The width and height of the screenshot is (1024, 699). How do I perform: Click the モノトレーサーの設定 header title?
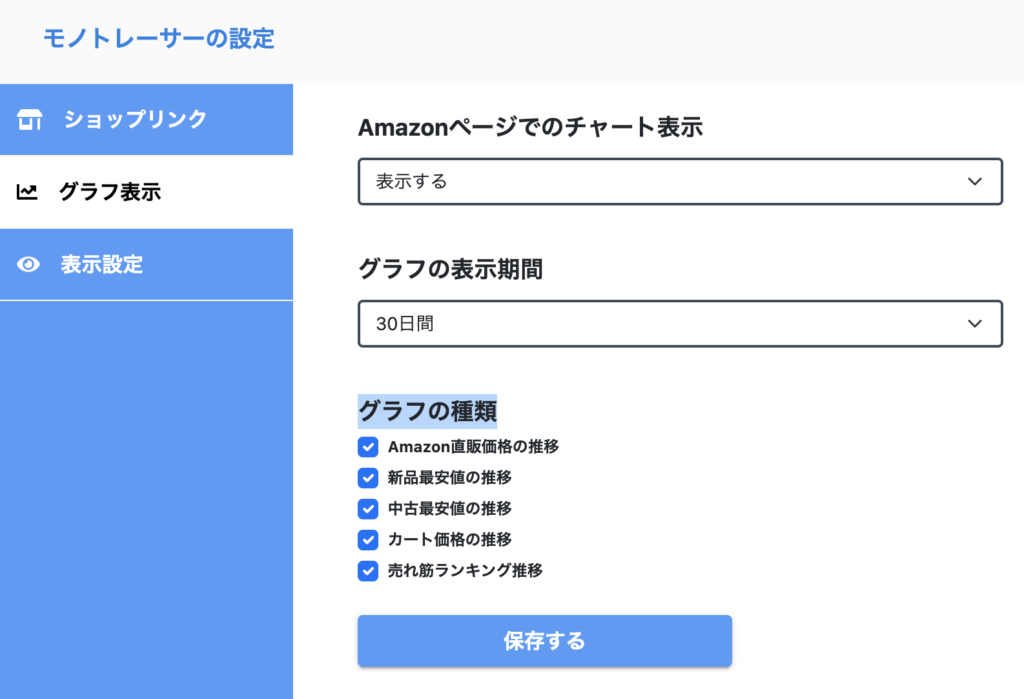coord(158,39)
